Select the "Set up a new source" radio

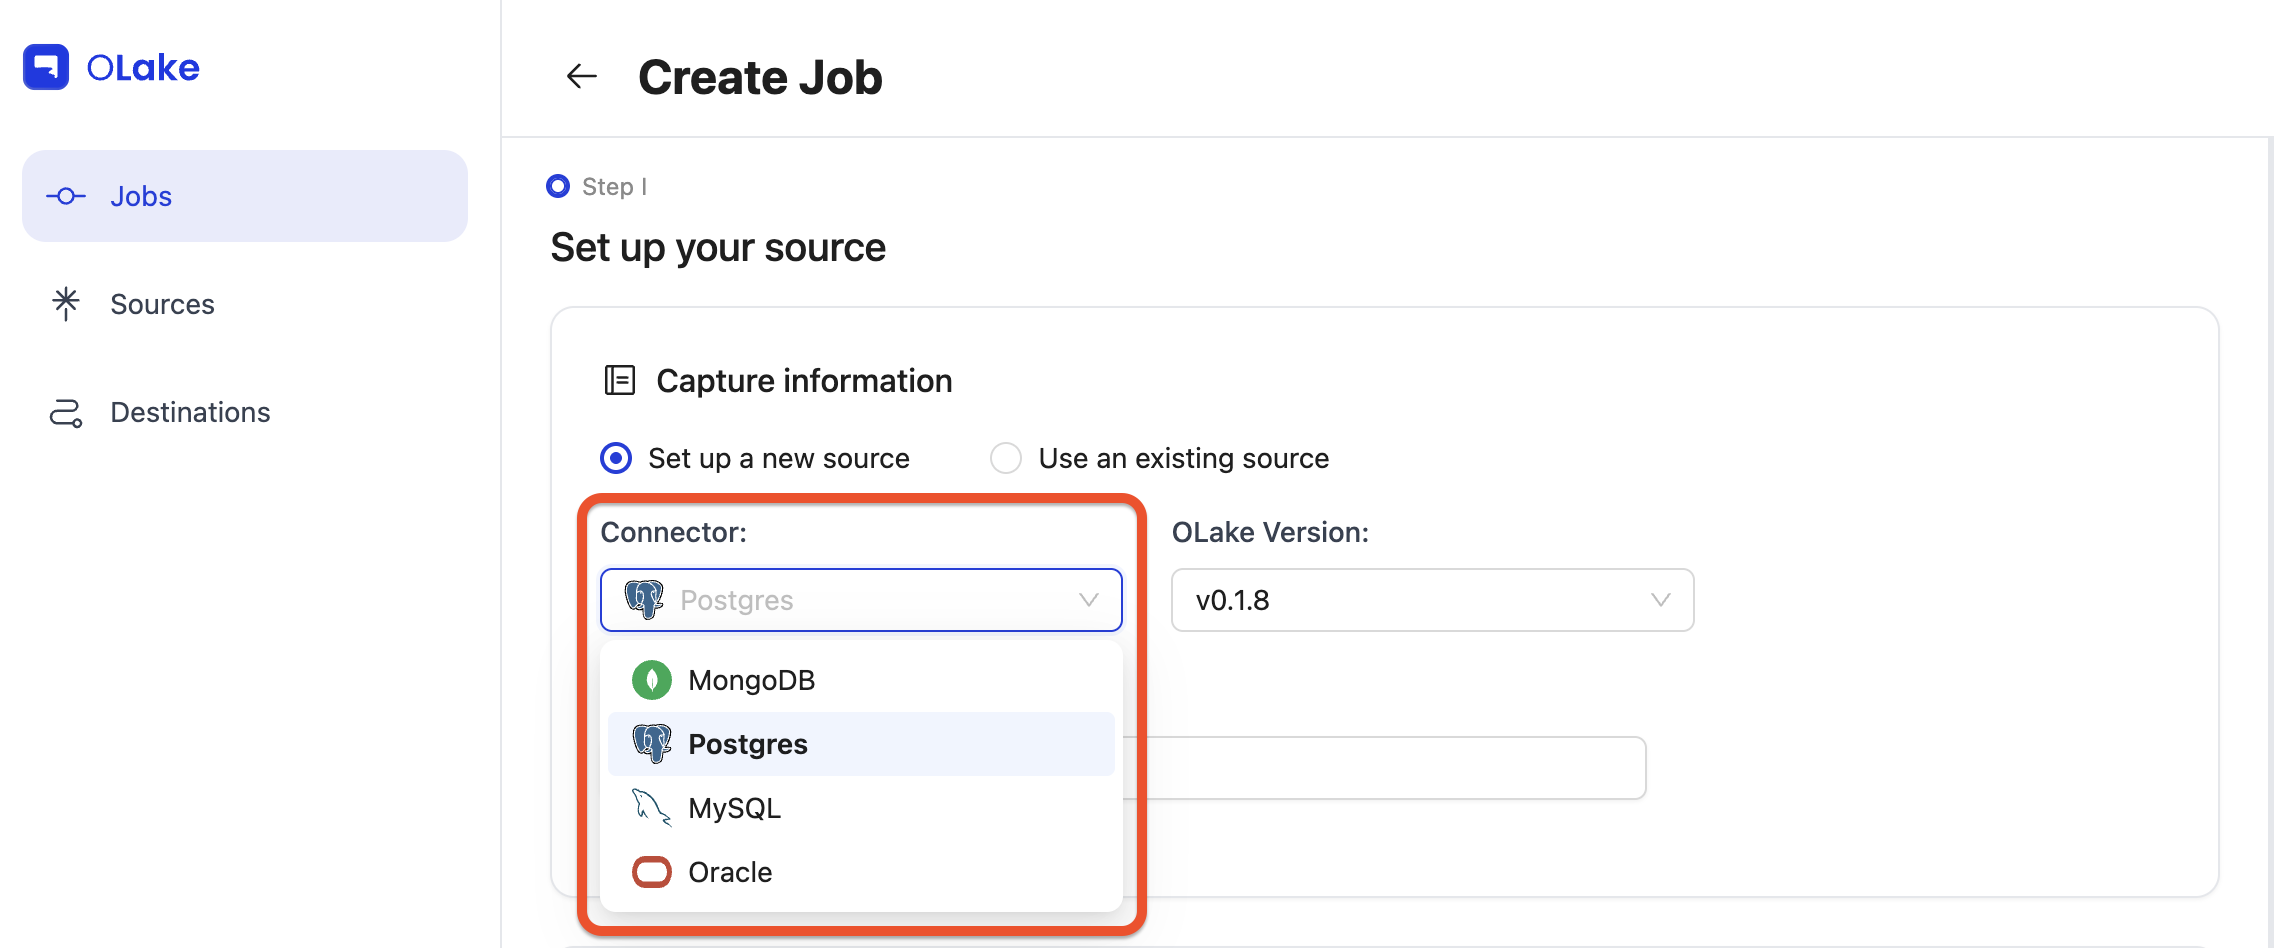pyautogui.click(x=616, y=458)
